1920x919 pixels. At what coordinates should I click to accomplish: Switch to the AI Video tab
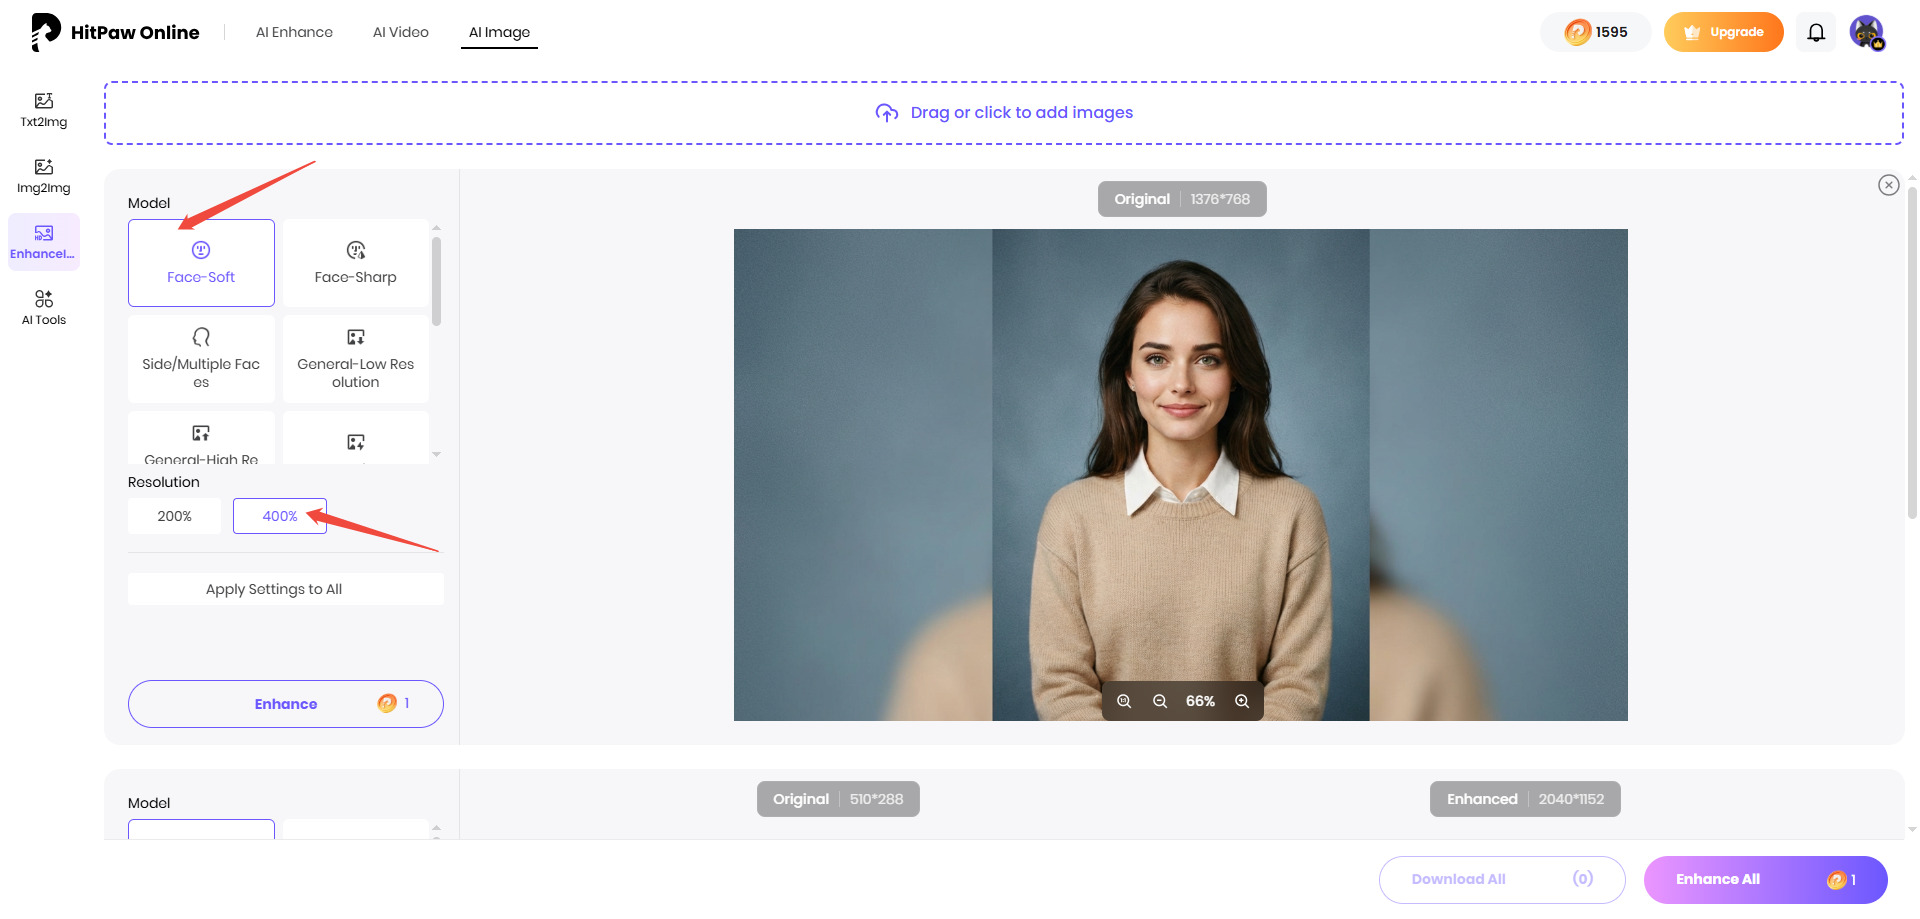tap(400, 31)
